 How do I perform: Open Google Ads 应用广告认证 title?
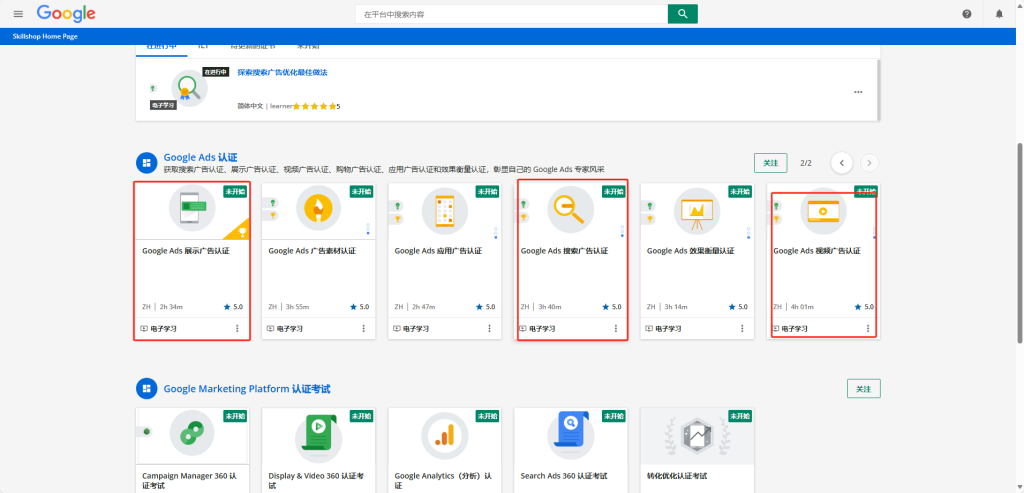(438, 251)
